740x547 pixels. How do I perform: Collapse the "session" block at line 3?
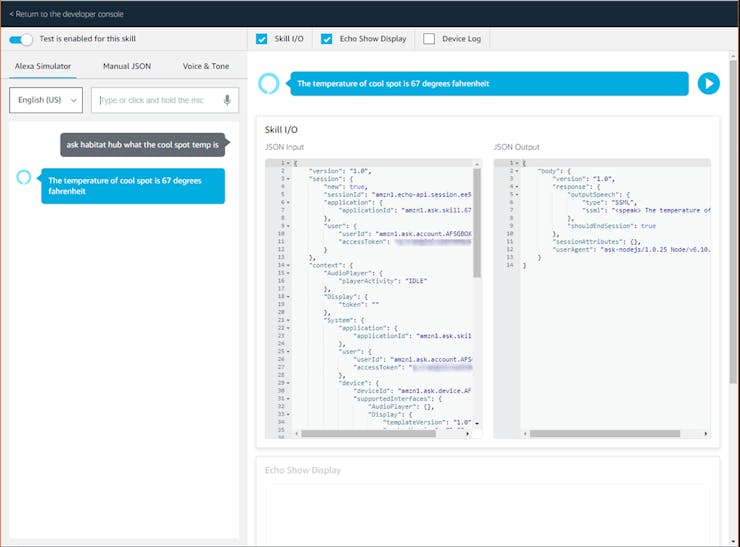(x=288, y=179)
